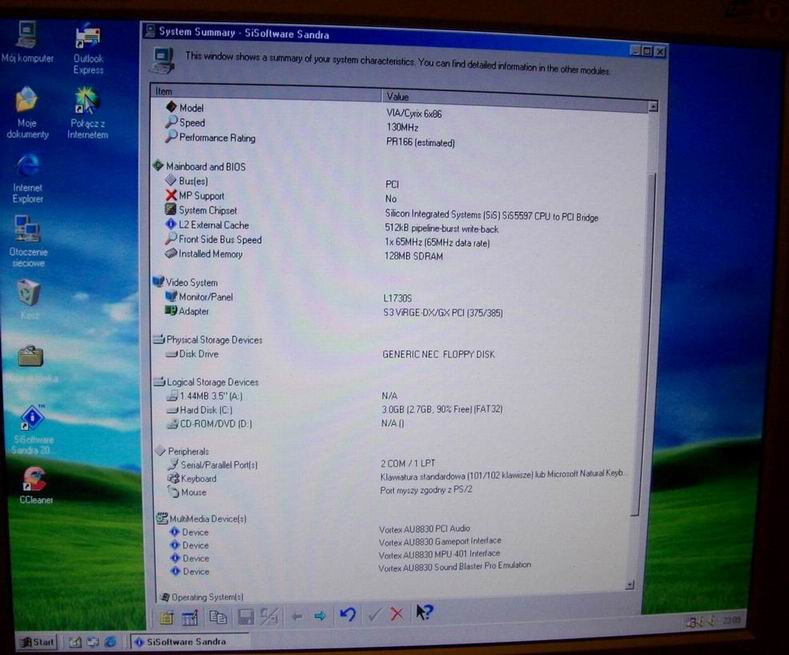The height and width of the screenshot is (655, 789).
Task: Click the first quick launch icon beside Start
Action: 75,642
